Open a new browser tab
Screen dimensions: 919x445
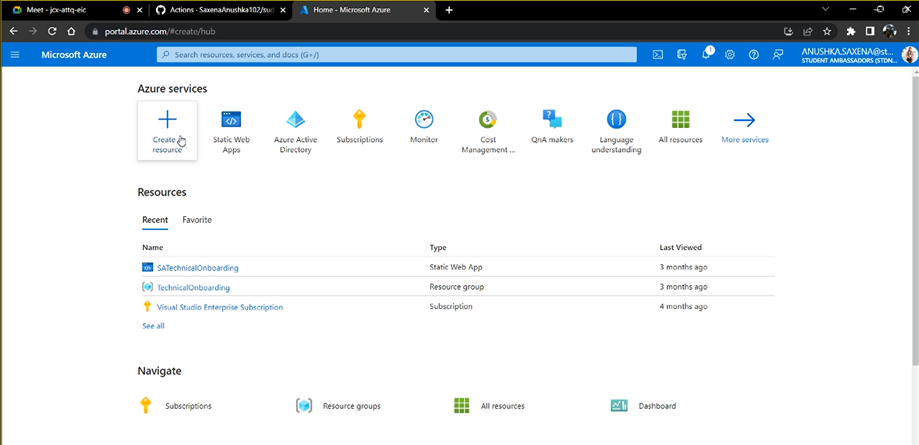pyautogui.click(x=449, y=10)
